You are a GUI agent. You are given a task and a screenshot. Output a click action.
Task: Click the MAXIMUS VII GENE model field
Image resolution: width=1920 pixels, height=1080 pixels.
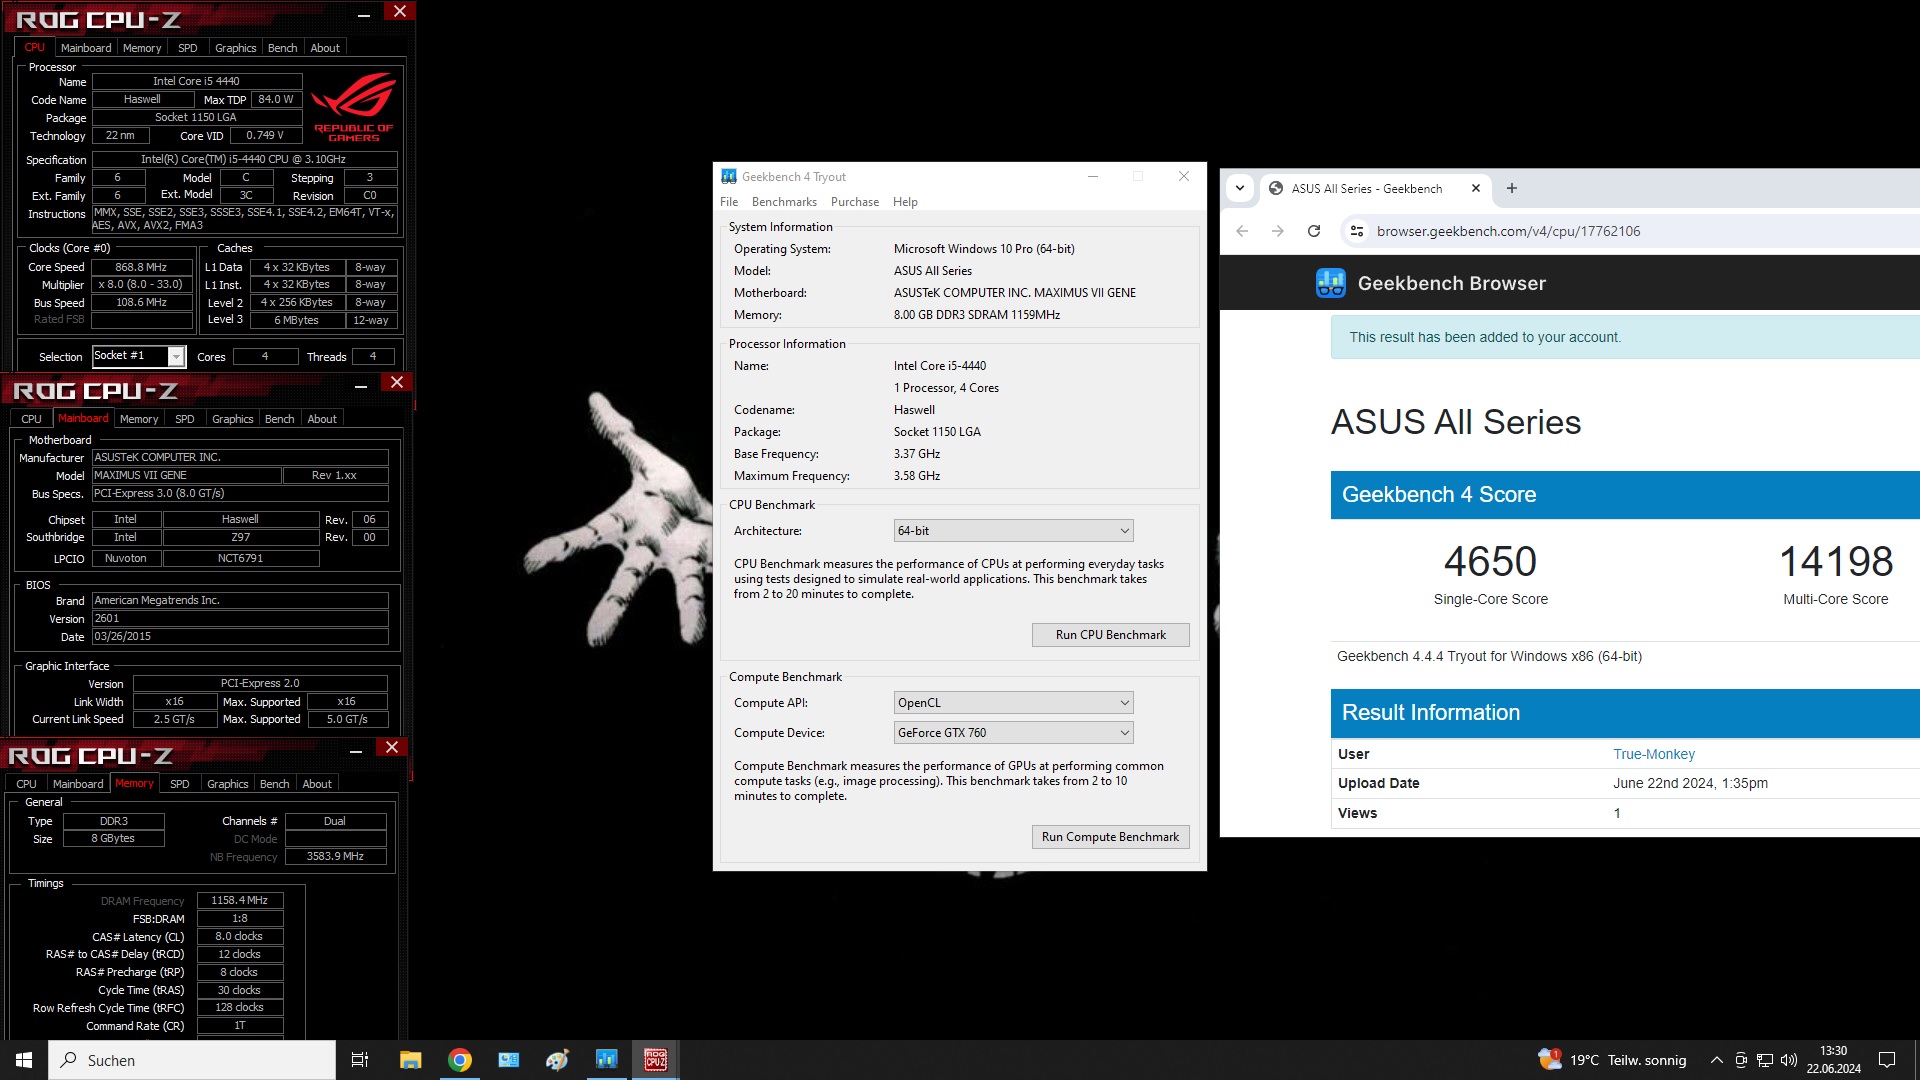tap(186, 475)
